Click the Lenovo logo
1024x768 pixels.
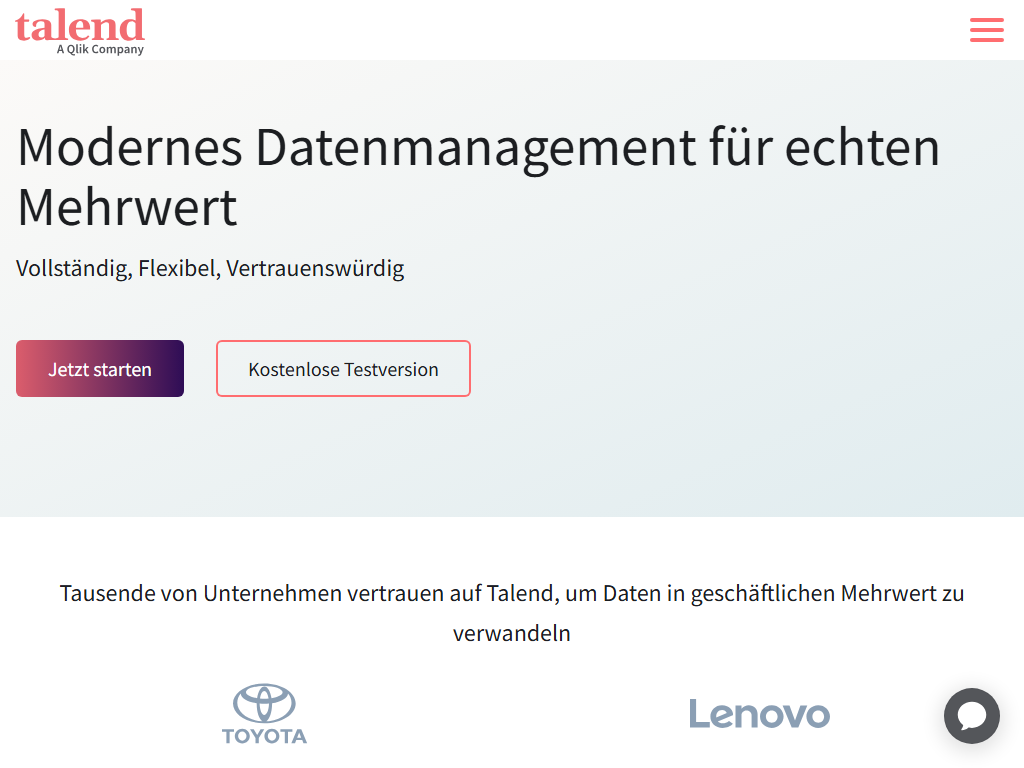pos(760,714)
